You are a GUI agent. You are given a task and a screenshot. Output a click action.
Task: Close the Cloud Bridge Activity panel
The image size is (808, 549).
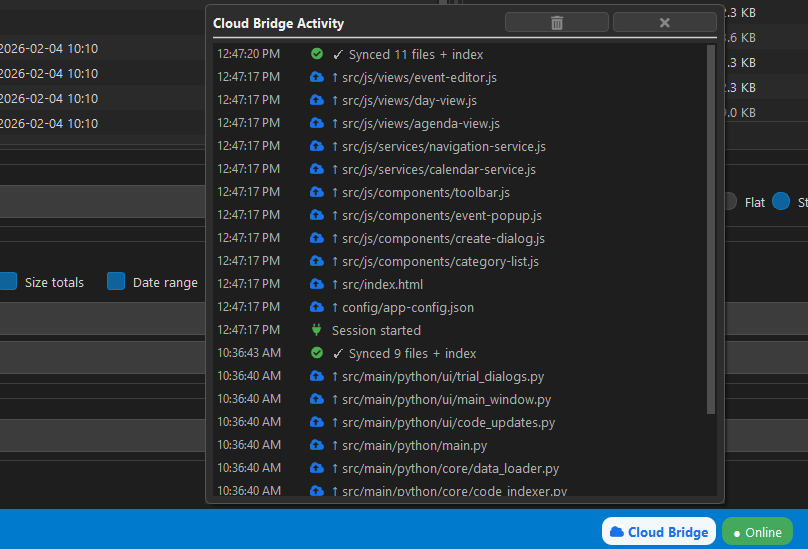pyautogui.click(x=664, y=23)
